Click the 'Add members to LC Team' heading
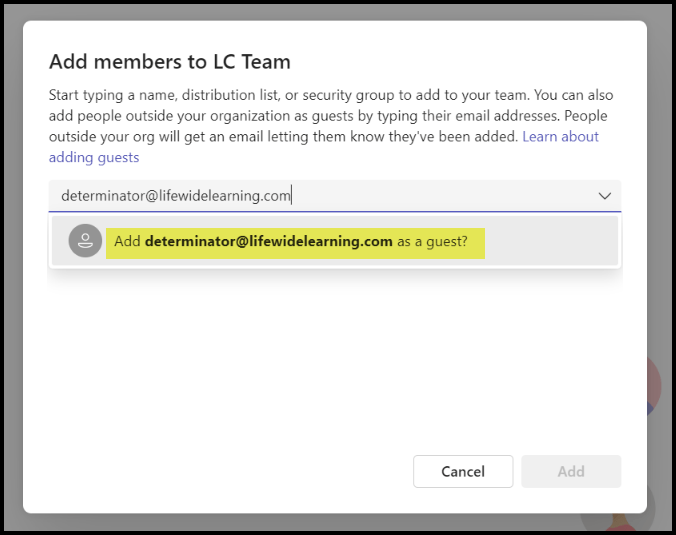The width and height of the screenshot is (676, 535). click(169, 62)
